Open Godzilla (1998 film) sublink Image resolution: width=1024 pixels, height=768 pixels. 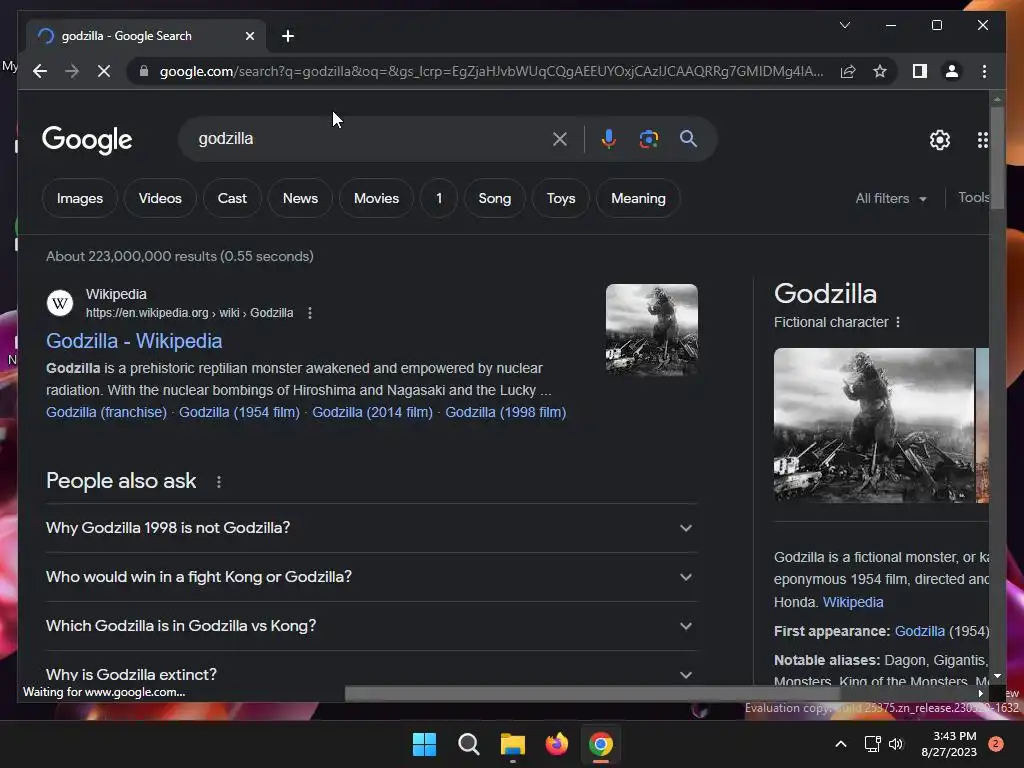505,412
